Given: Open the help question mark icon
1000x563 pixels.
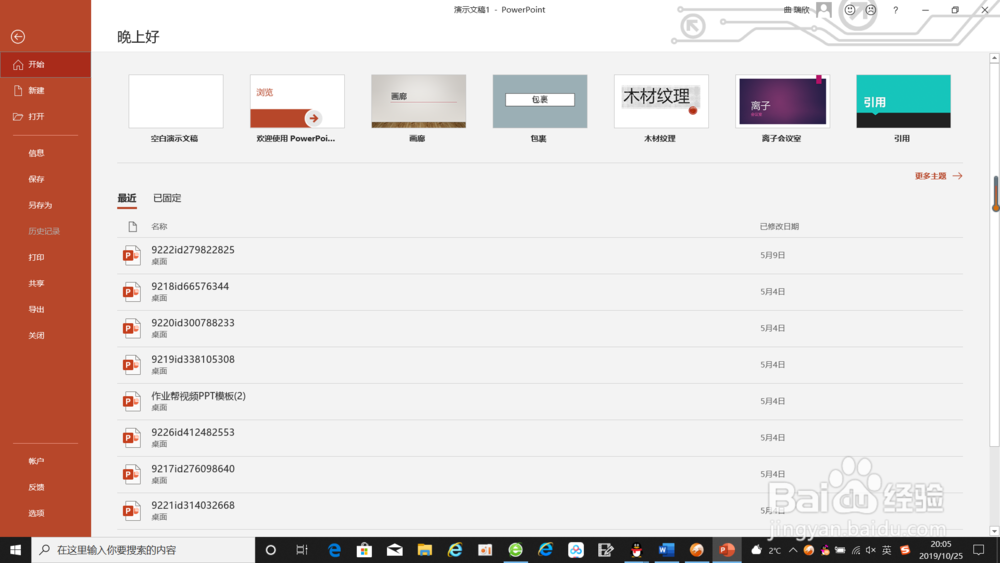Looking at the screenshot, I should point(895,10).
